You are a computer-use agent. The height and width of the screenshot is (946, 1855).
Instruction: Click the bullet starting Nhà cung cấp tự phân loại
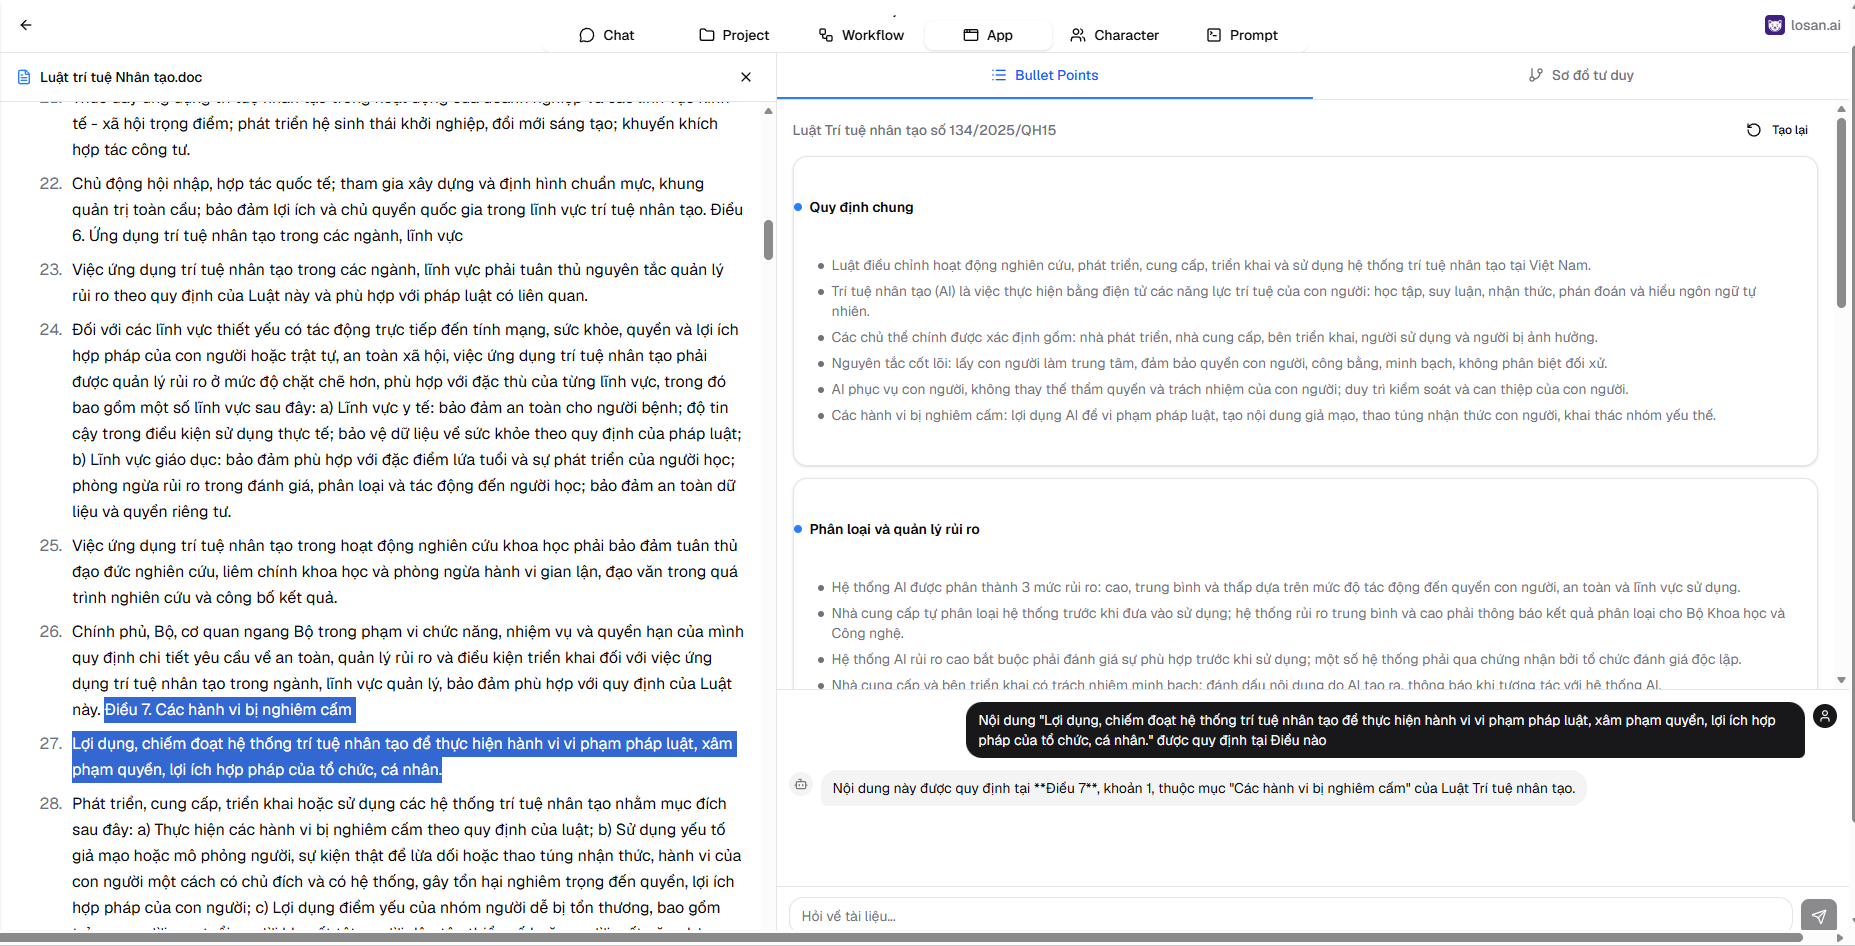click(x=1308, y=623)
